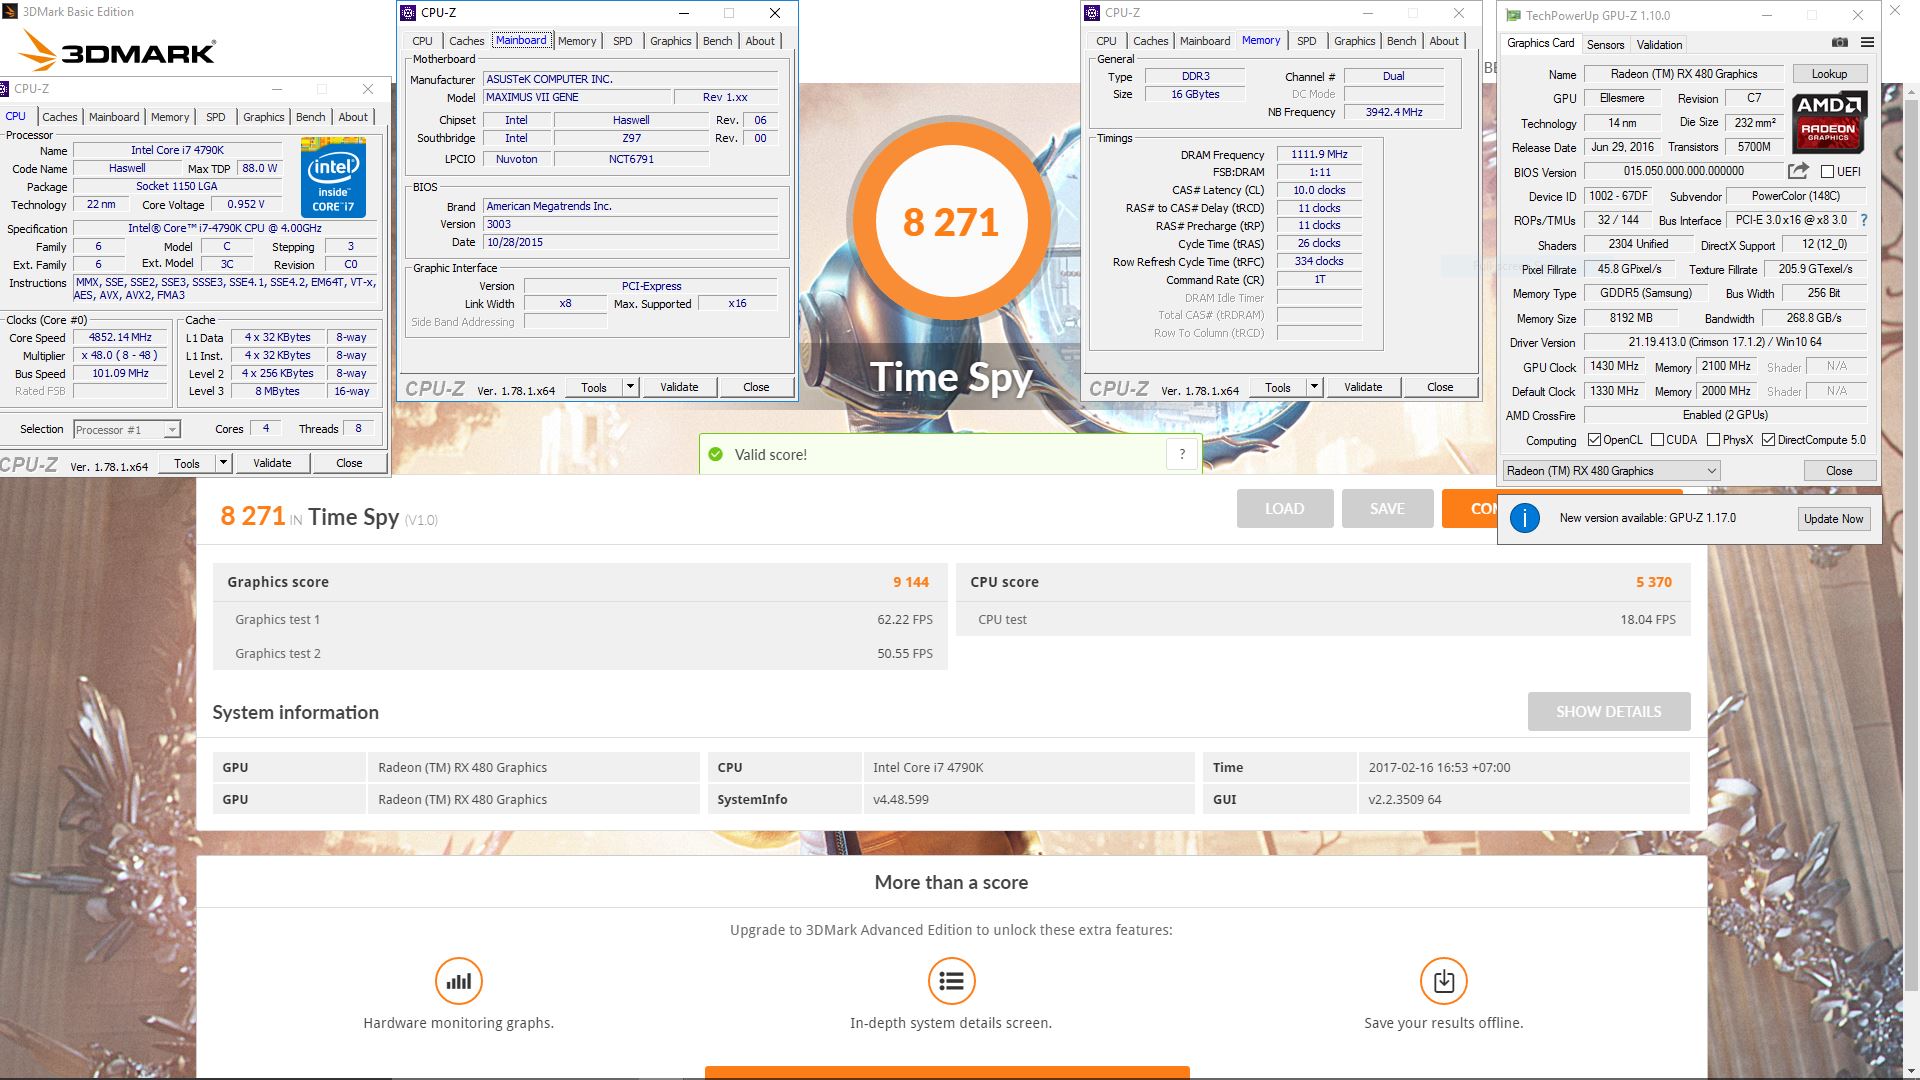Expand Tools arrow in CPU-Z Memory window
The image size is (1920, 1080).
pos(1314,387)
